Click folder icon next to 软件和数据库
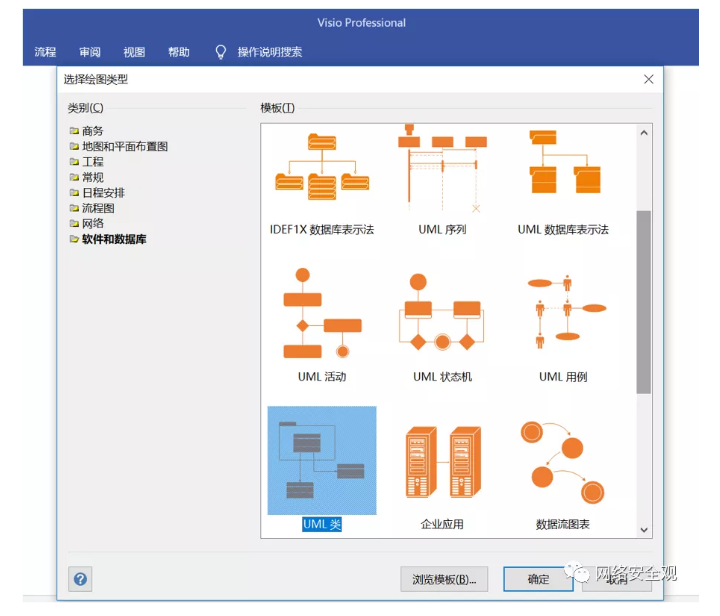Screen dimensions: 720x616 tap(74, 239)
